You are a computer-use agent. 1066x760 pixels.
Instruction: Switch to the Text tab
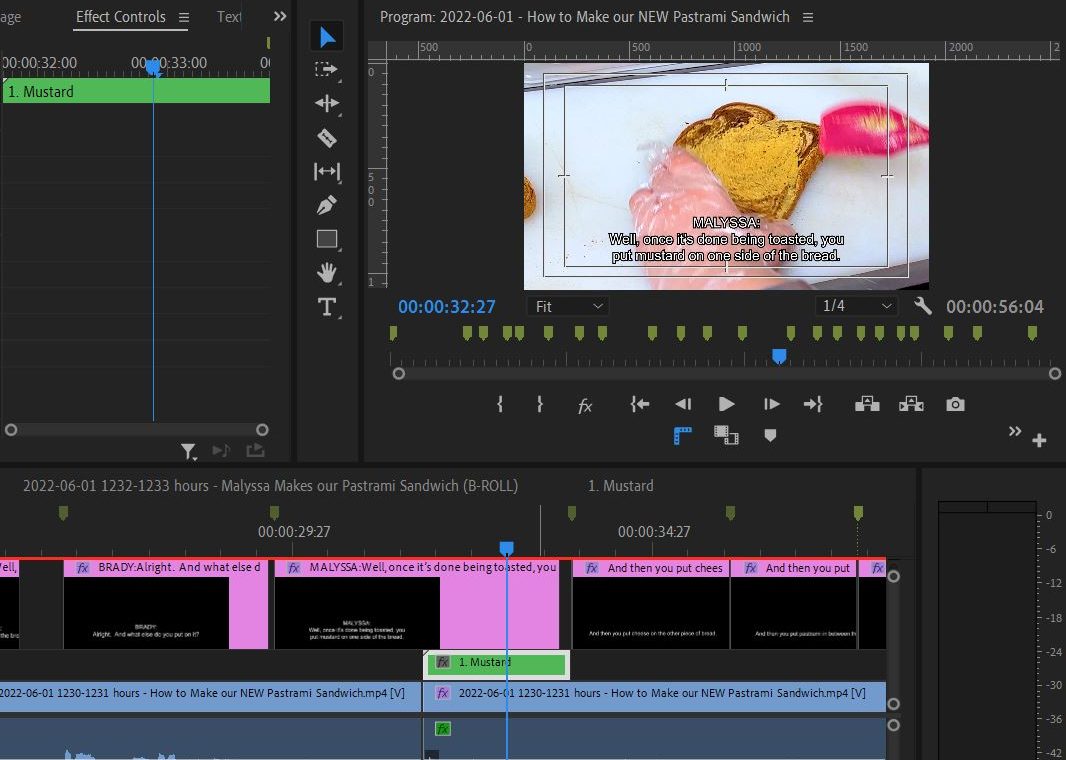coord(229,17)
